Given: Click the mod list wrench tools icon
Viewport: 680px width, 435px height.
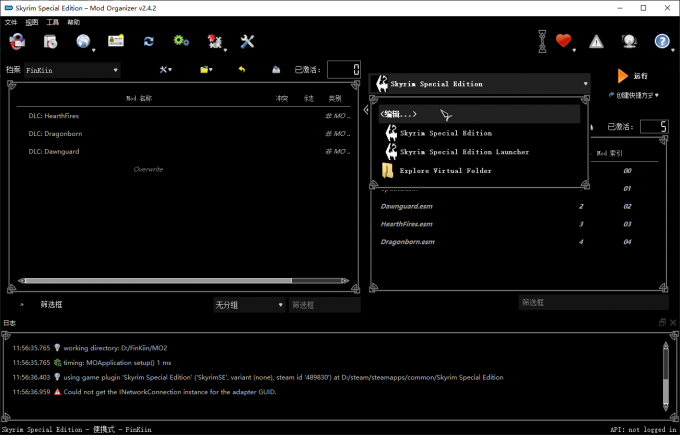Looking at the screenshot, I should (165, 69).
